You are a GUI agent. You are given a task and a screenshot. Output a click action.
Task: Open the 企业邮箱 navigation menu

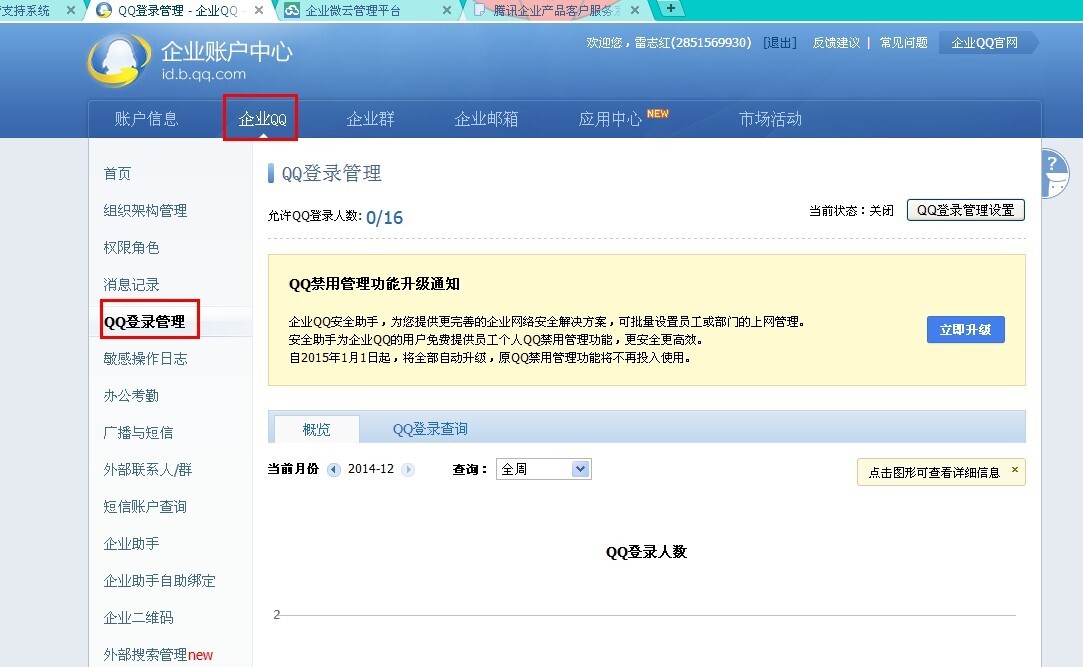pos(486,119)
